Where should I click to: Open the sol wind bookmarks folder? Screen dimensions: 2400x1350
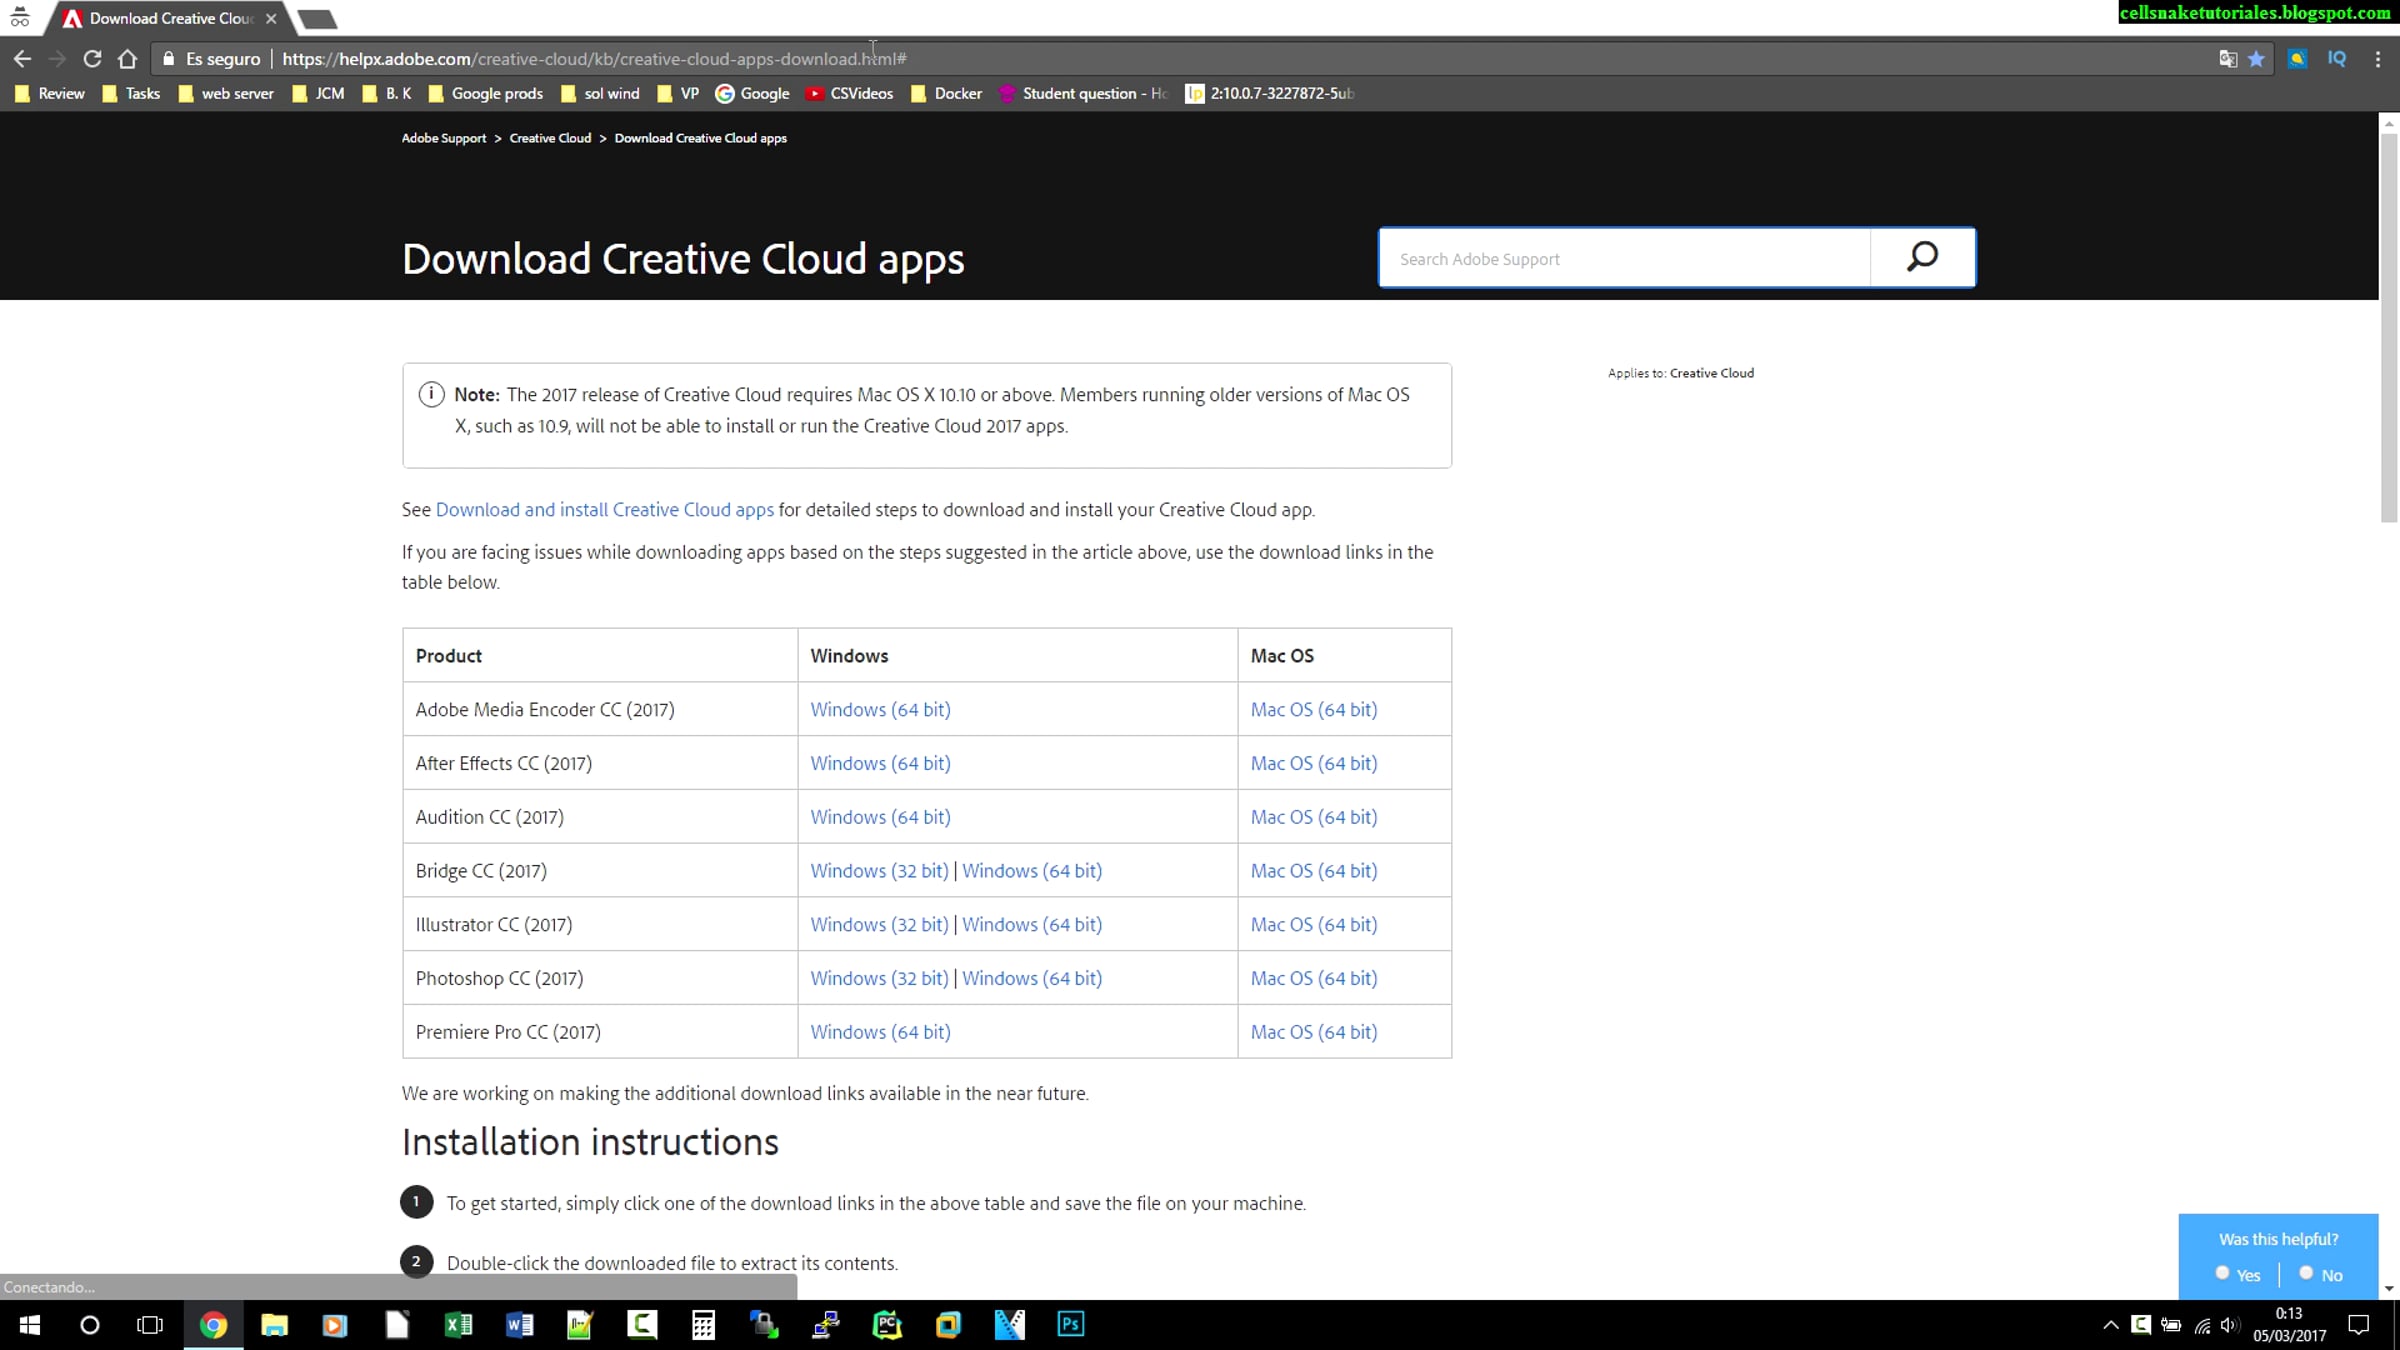600,93
